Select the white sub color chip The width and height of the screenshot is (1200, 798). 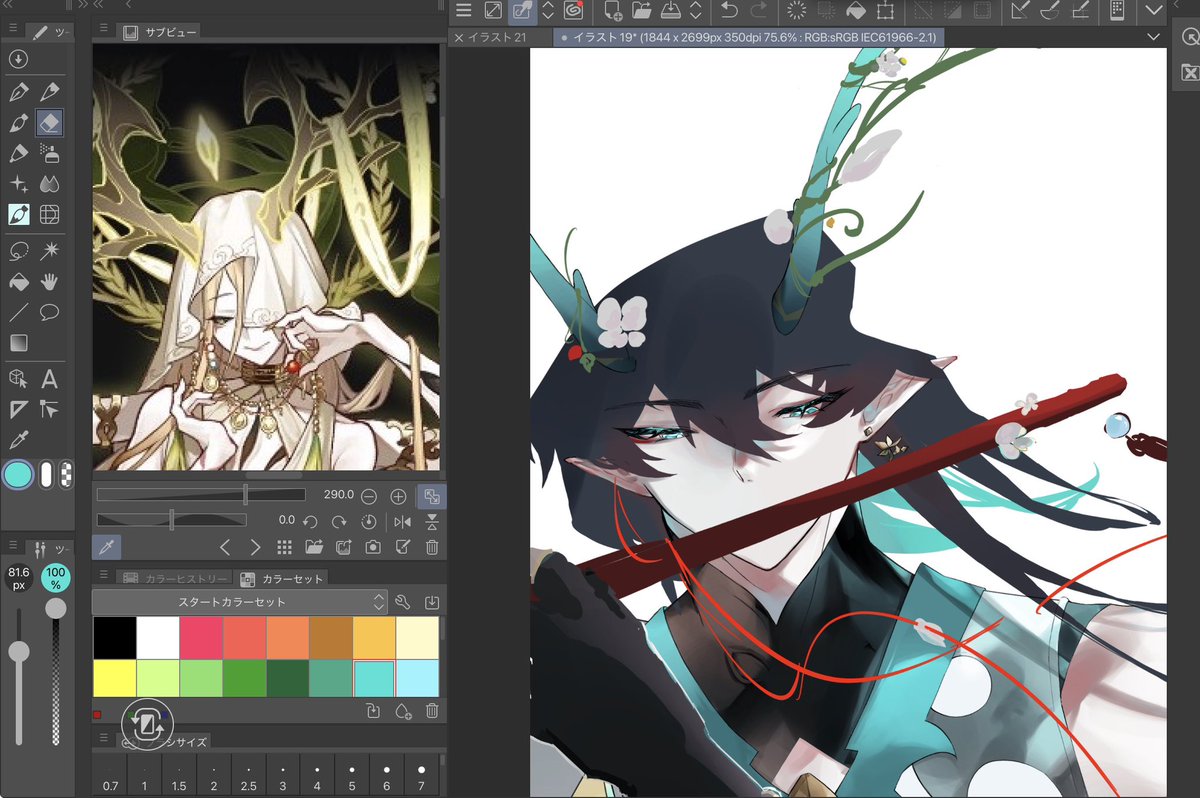46,475
